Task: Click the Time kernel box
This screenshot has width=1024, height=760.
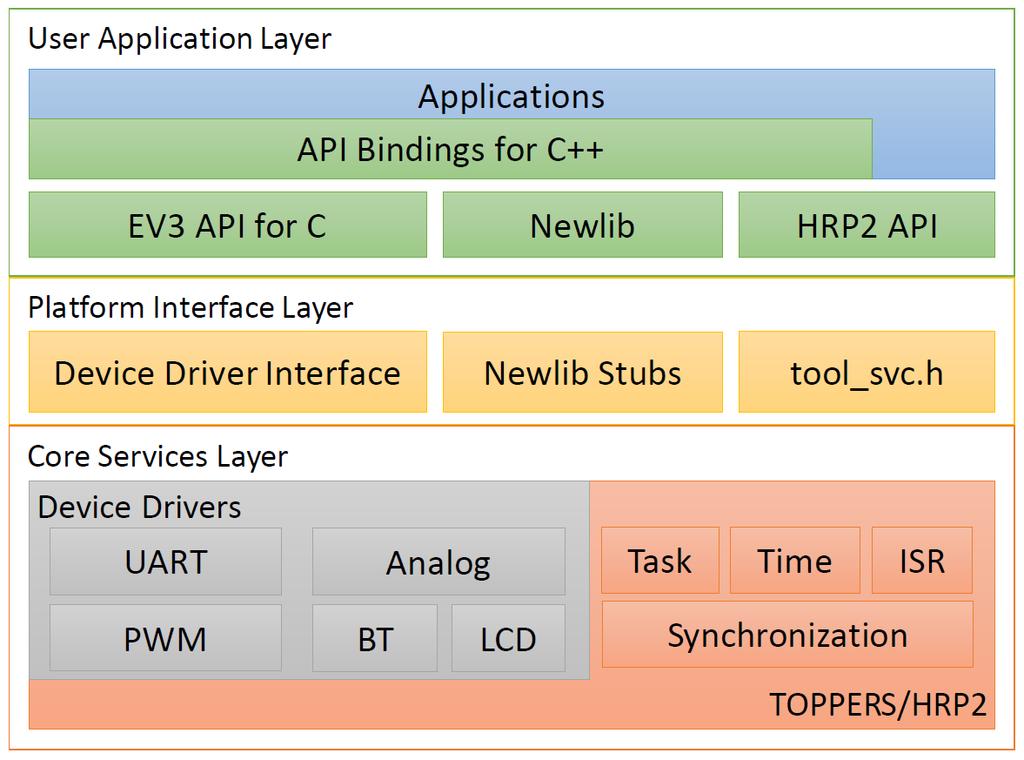Action: coord(795,561)
